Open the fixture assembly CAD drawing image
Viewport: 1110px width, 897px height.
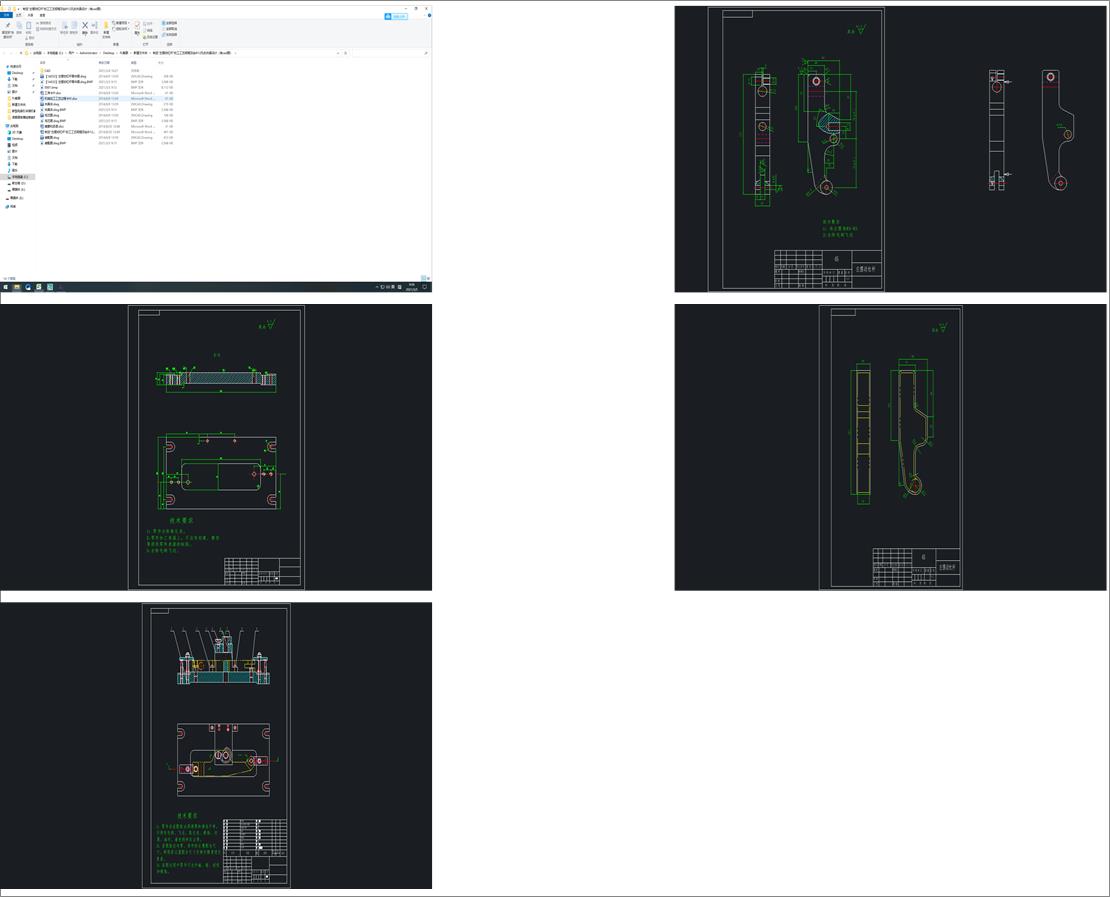216,745
